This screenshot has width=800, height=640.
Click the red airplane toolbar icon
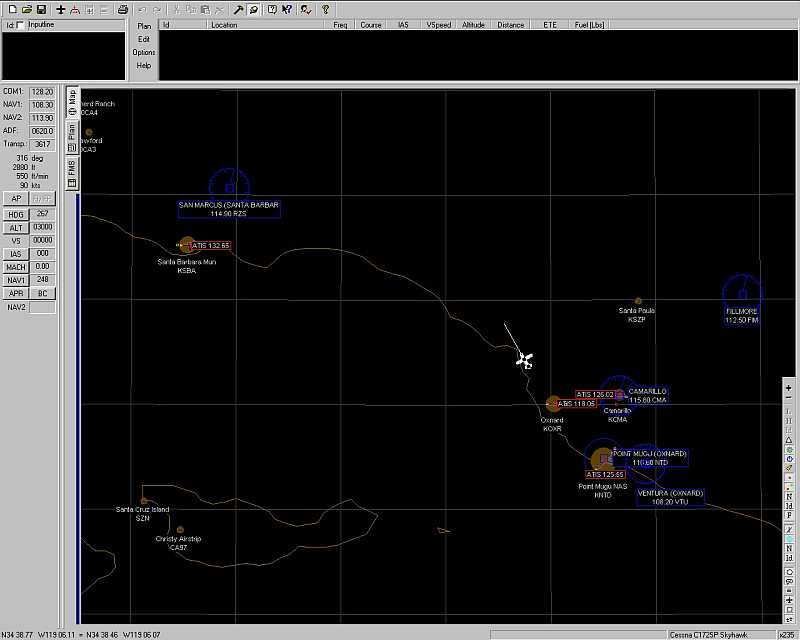point(75,9)
